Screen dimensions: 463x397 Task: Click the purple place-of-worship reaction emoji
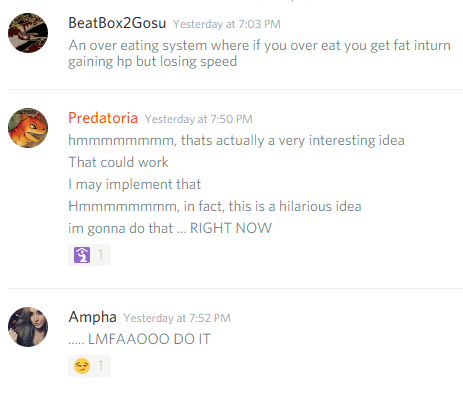coord(82,255)
